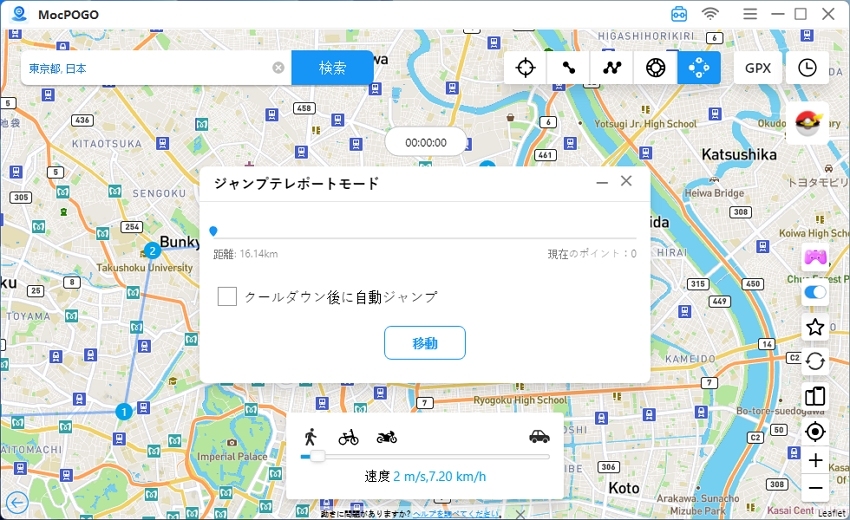The image size is (850, 520).
Task: Close the ジャンプテレポートモード dialog
Action: point(626,181)
